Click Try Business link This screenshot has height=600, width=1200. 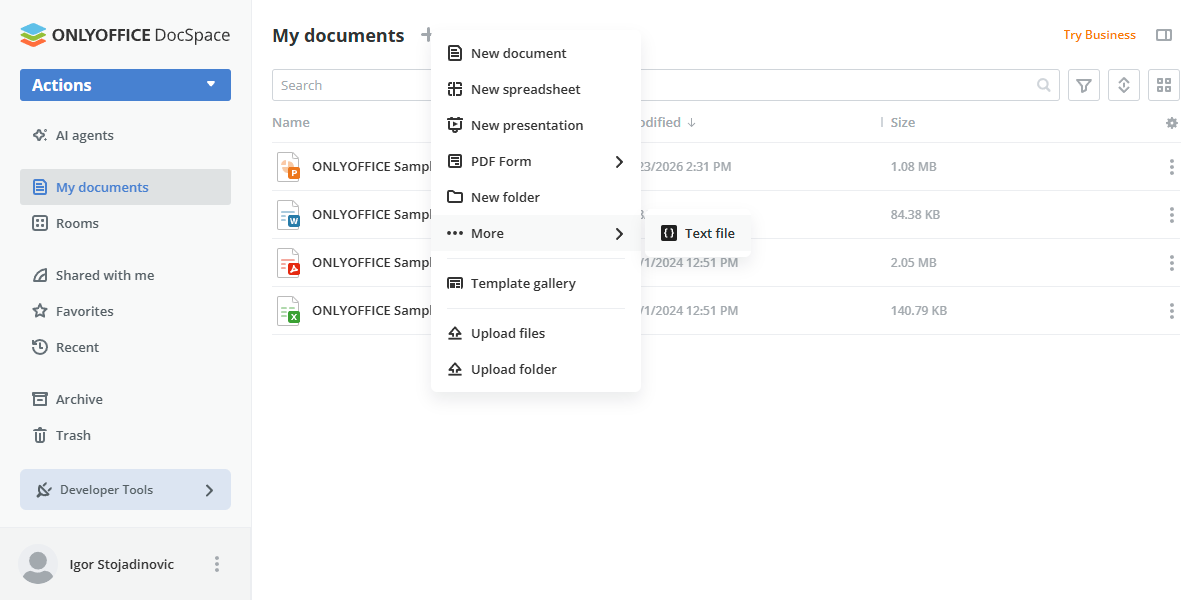pos(1099,35)
